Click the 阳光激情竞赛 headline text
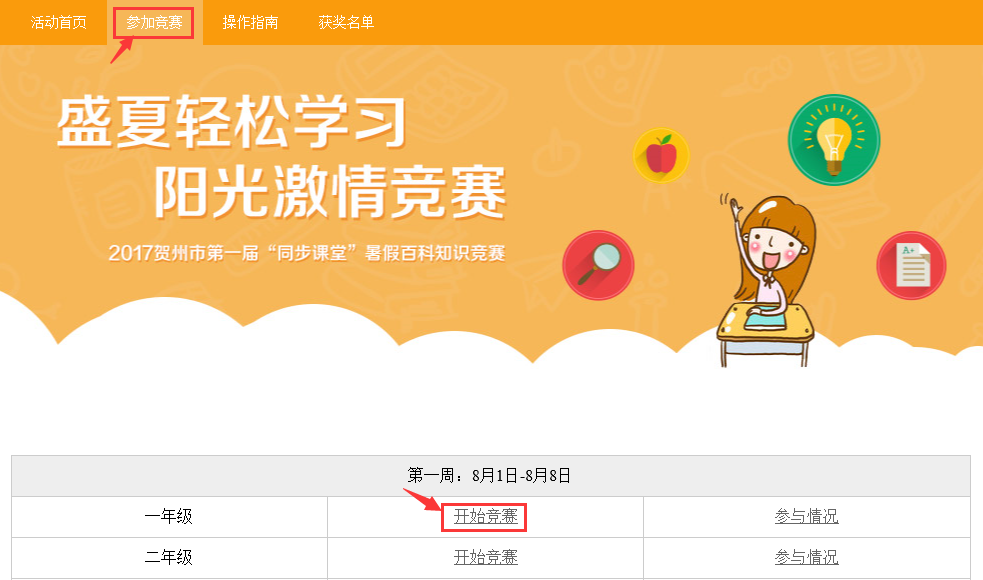 click(x=330, y=192)
